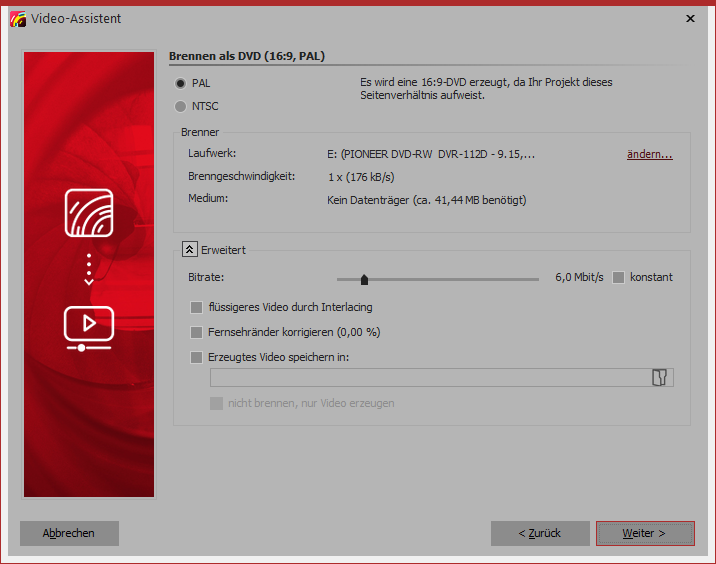Select the PAL video standard

[x=180, y=83]
